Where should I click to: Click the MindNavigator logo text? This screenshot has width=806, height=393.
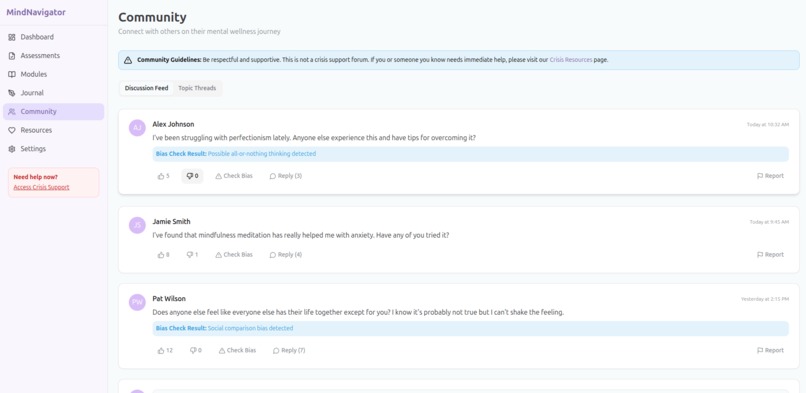36,12
